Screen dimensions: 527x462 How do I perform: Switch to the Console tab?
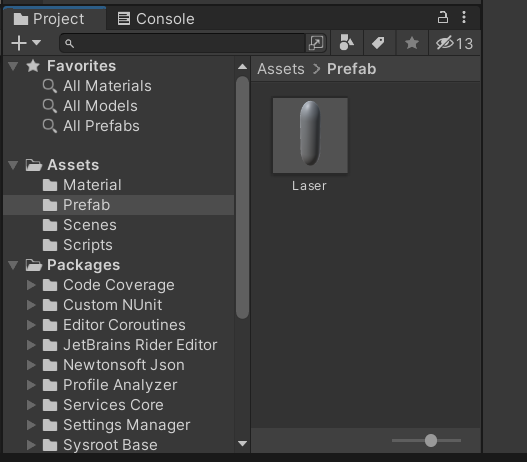pyautogui.click(x=156, y=19)
